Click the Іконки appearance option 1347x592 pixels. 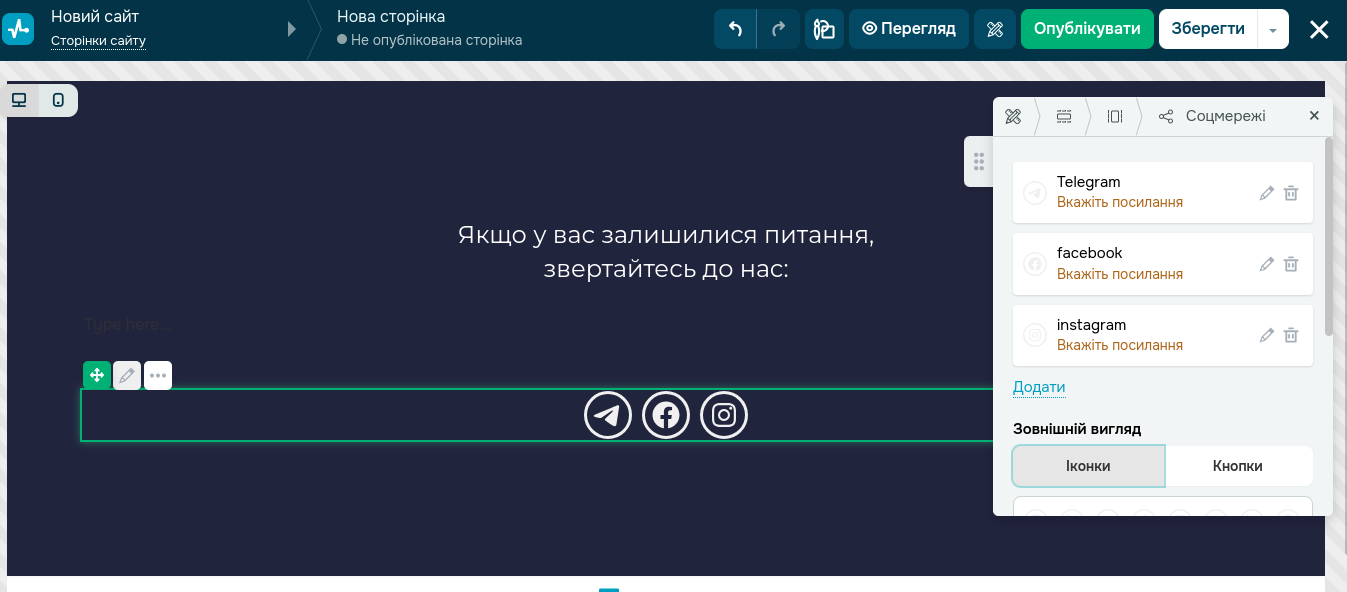pyautogui.click(x=1088, y=465)
